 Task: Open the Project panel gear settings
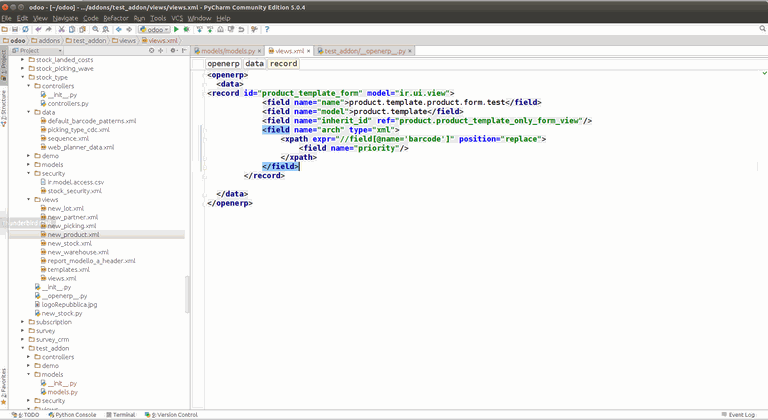(173, 50)
